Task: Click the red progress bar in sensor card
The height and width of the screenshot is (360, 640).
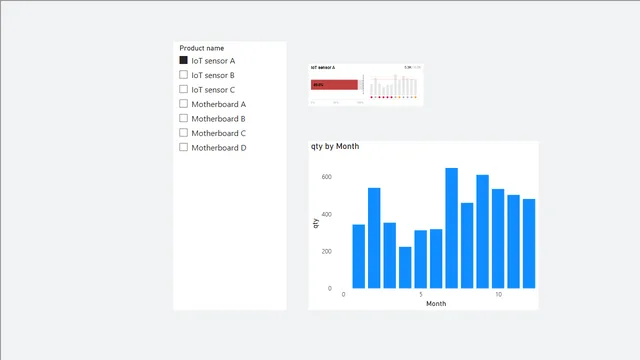Action: coord(334,84)
